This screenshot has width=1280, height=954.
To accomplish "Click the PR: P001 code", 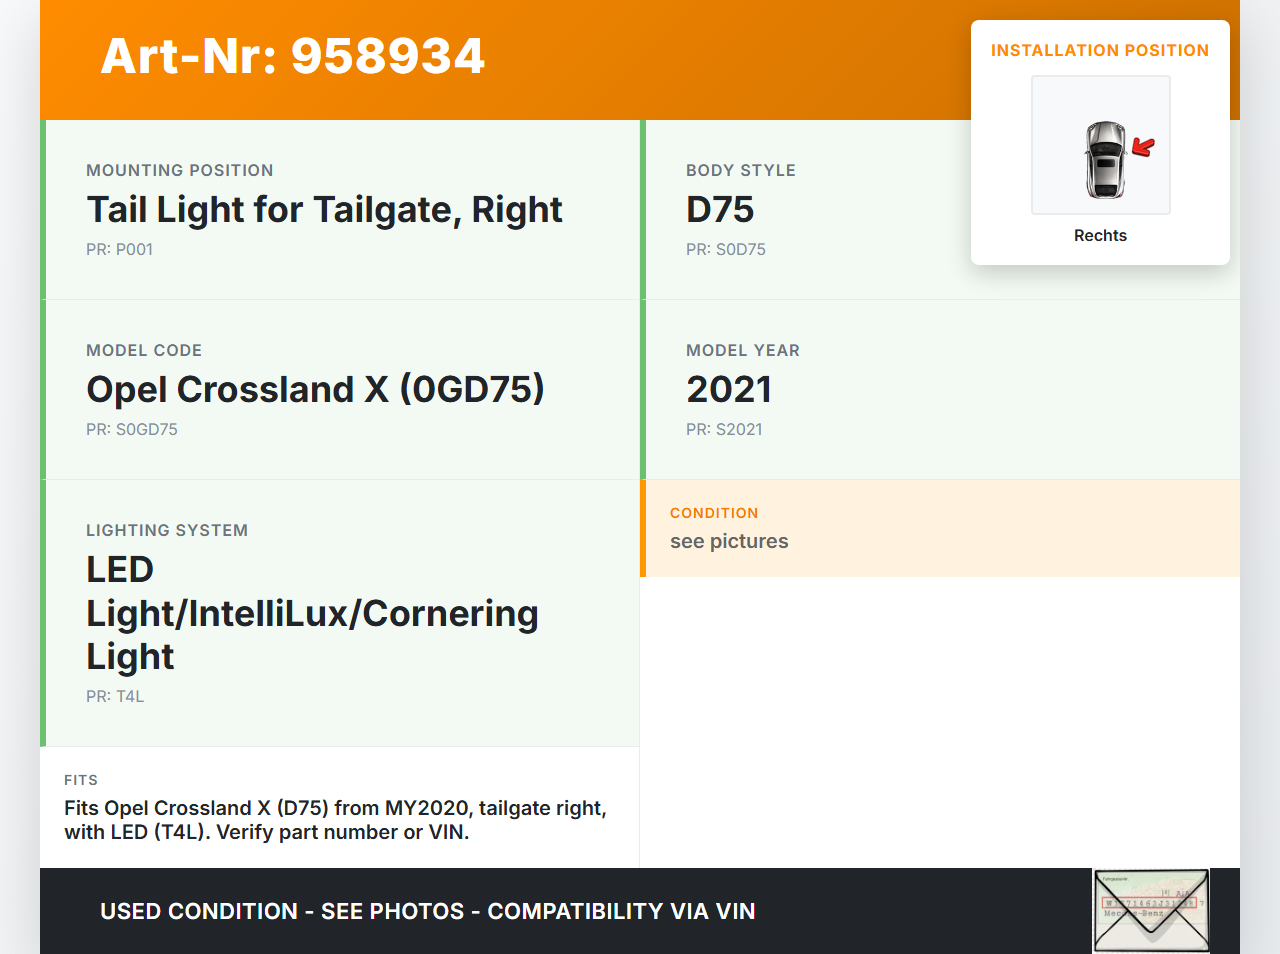I will pyautogui.click(x=119, y=249).
